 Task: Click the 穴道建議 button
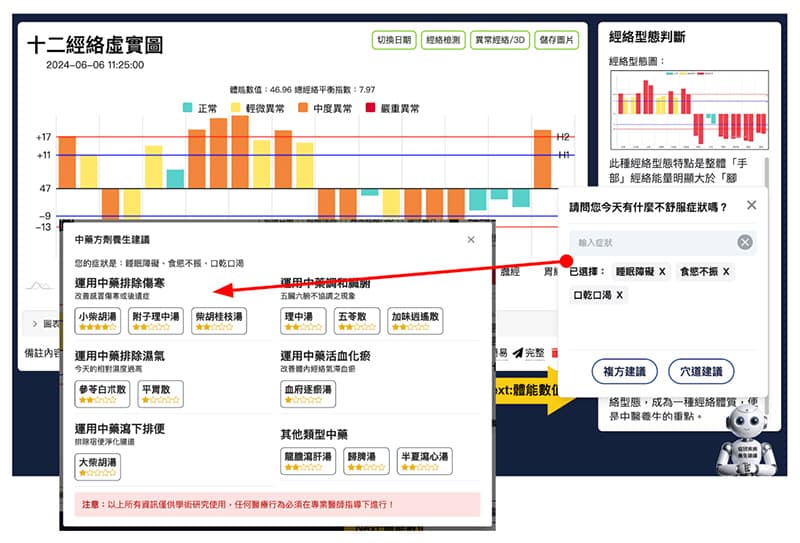[701, 372]
